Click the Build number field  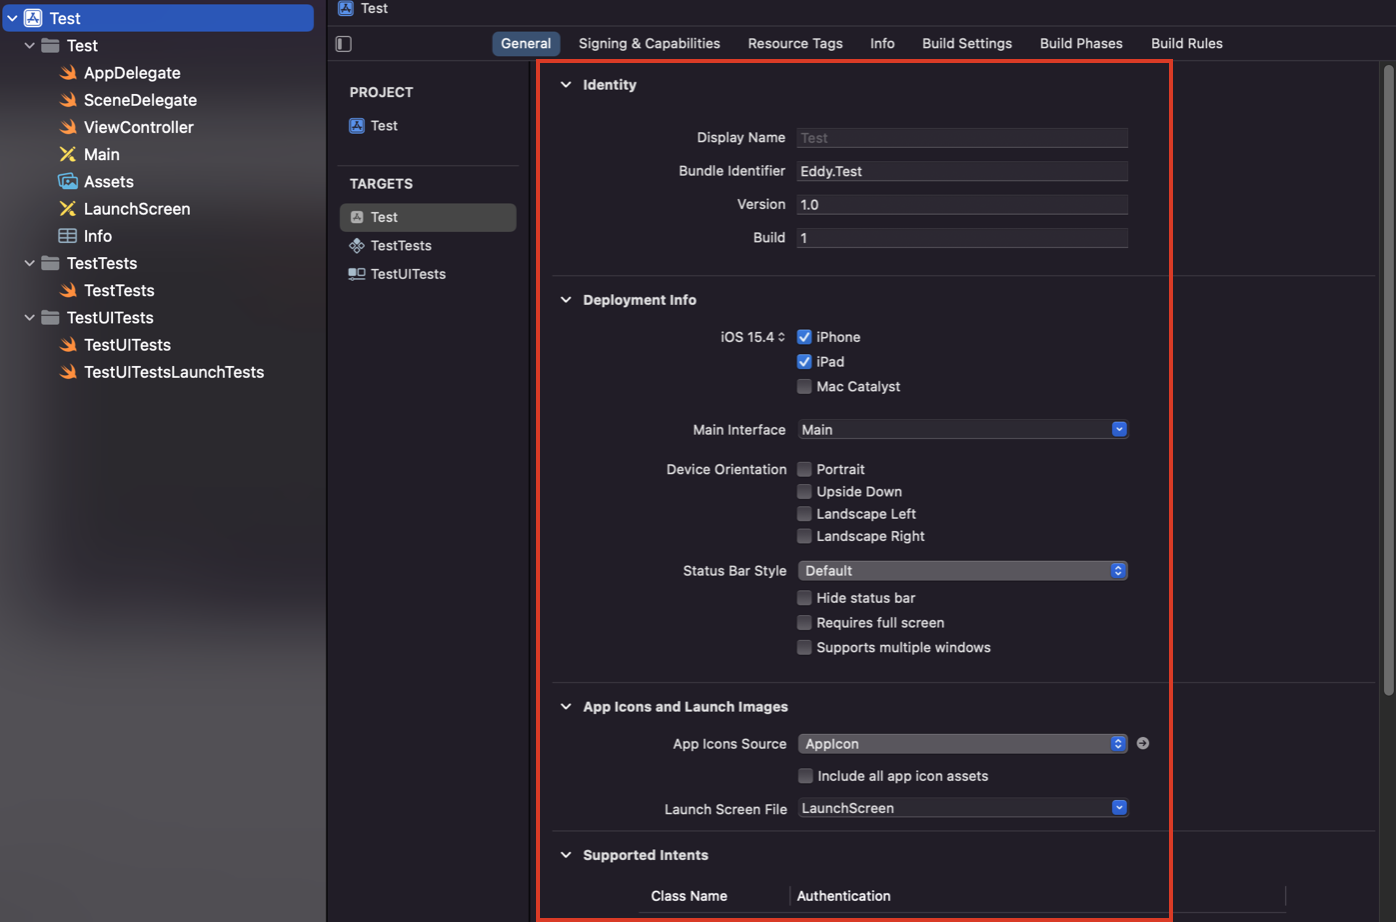pyautogui.click(x=962, y=237)
